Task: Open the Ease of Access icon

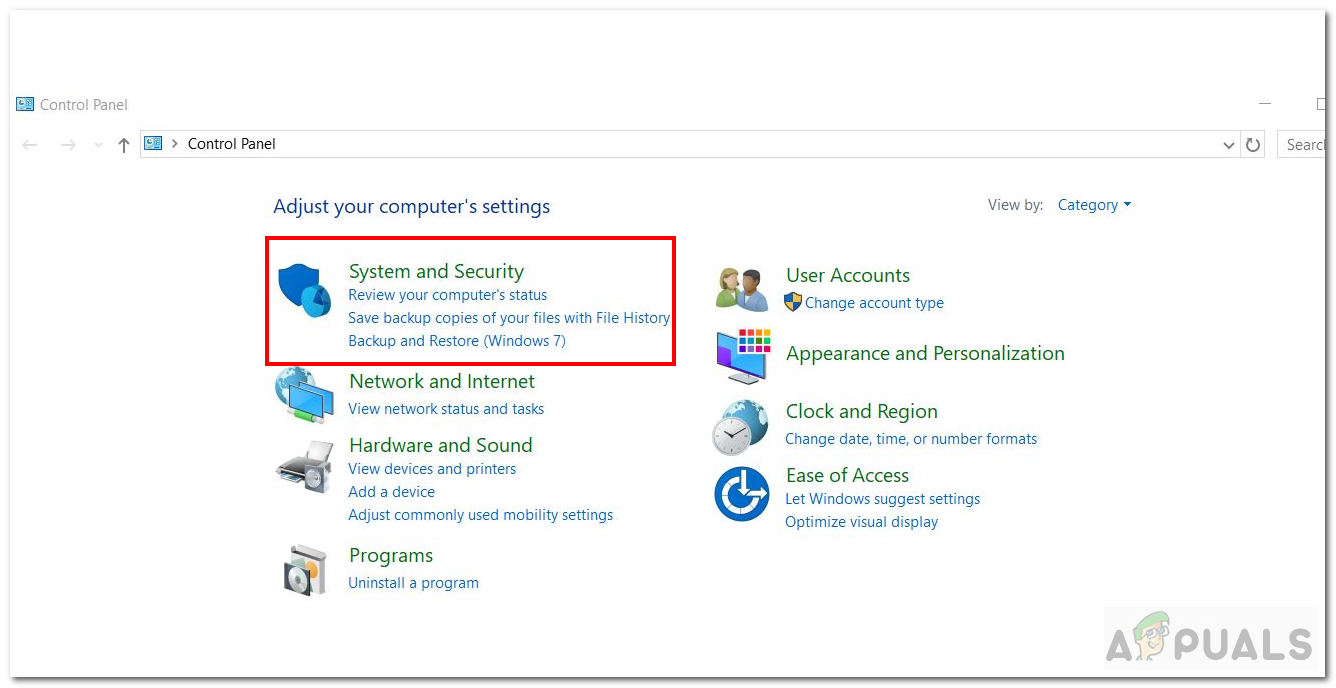Action: pyautogui.click(x=741, y=494)
